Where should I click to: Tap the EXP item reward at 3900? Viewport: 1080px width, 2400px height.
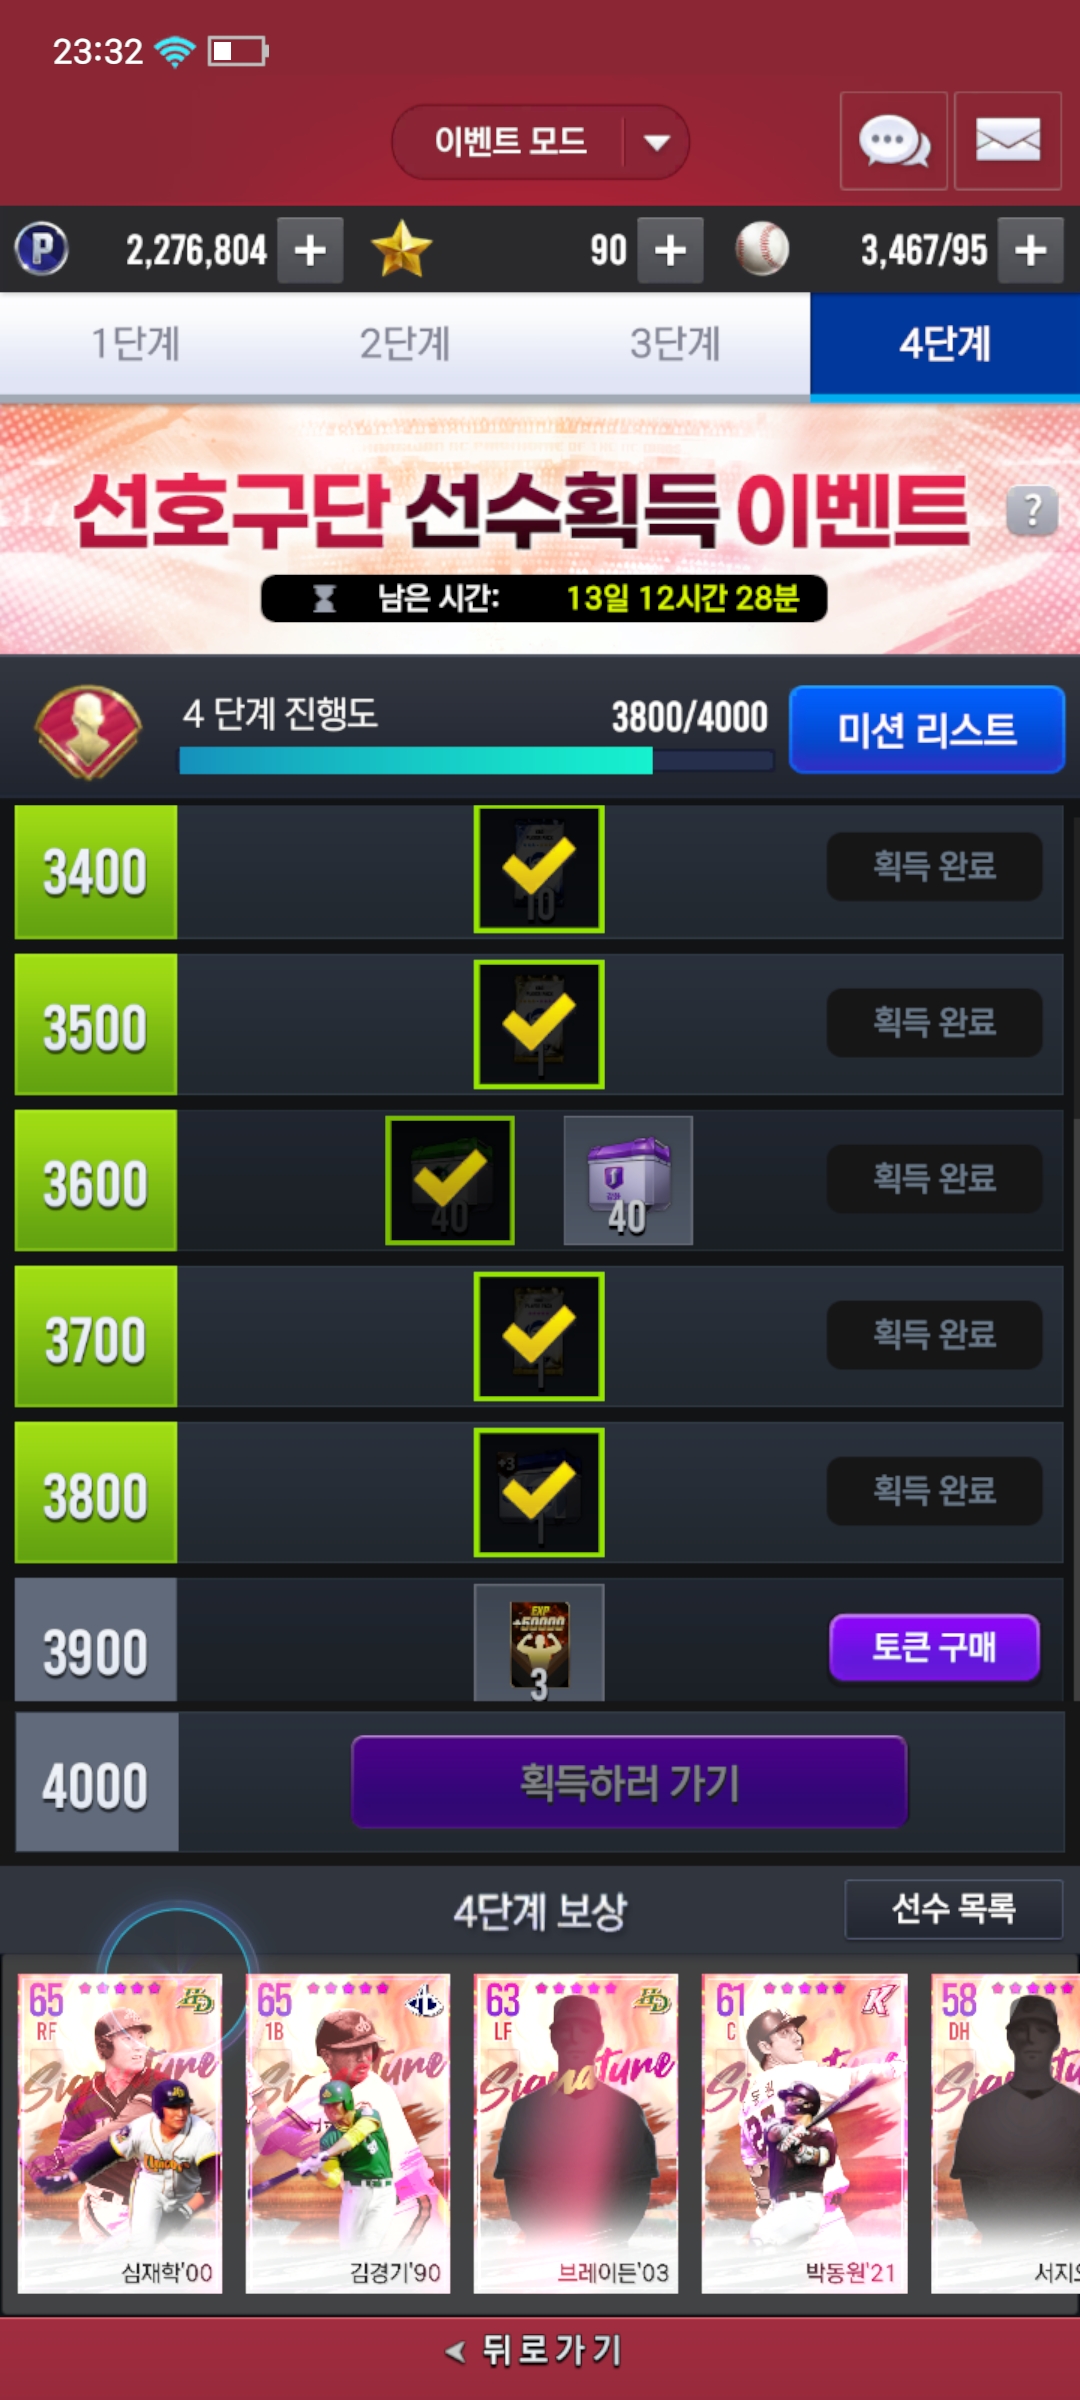pos(539,1643)
